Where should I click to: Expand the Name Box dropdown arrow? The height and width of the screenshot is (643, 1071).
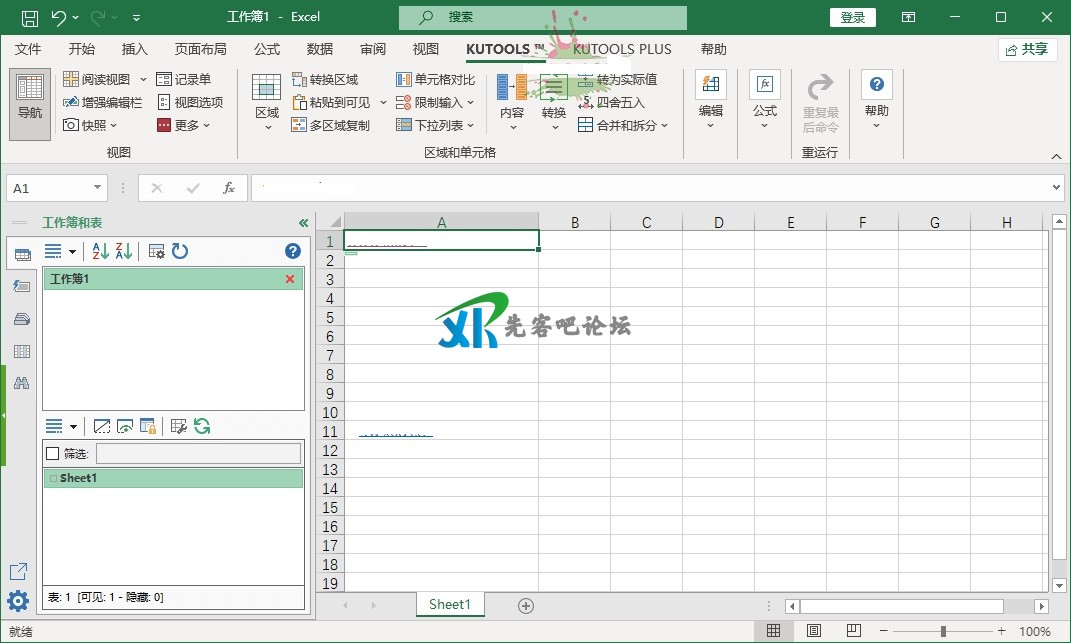tap(98, 188)
